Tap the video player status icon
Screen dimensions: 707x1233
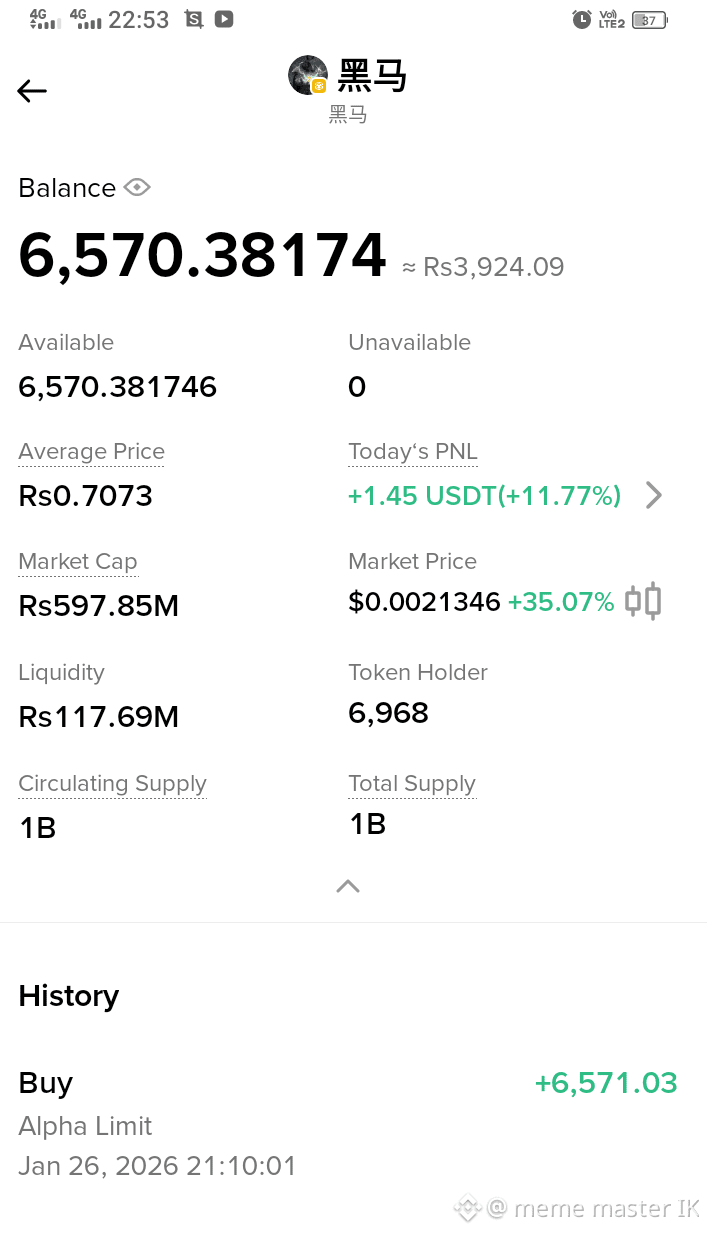point(224,19)
